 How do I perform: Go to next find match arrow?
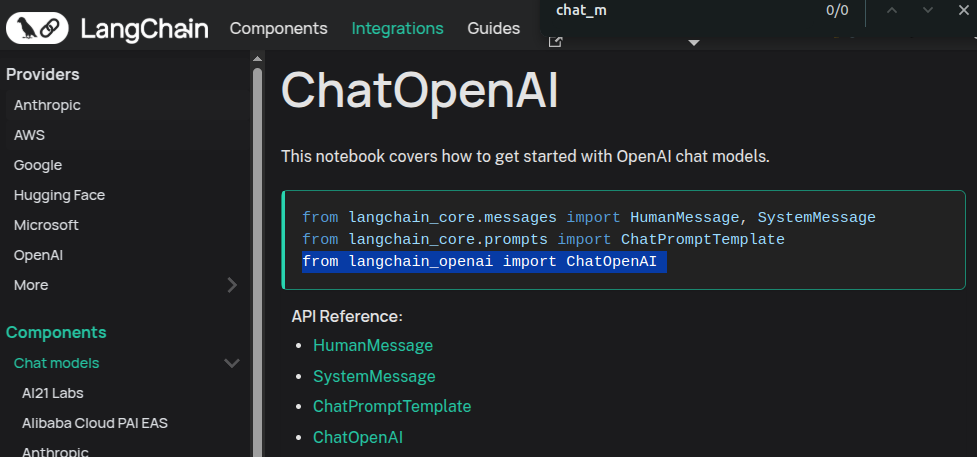928,10
